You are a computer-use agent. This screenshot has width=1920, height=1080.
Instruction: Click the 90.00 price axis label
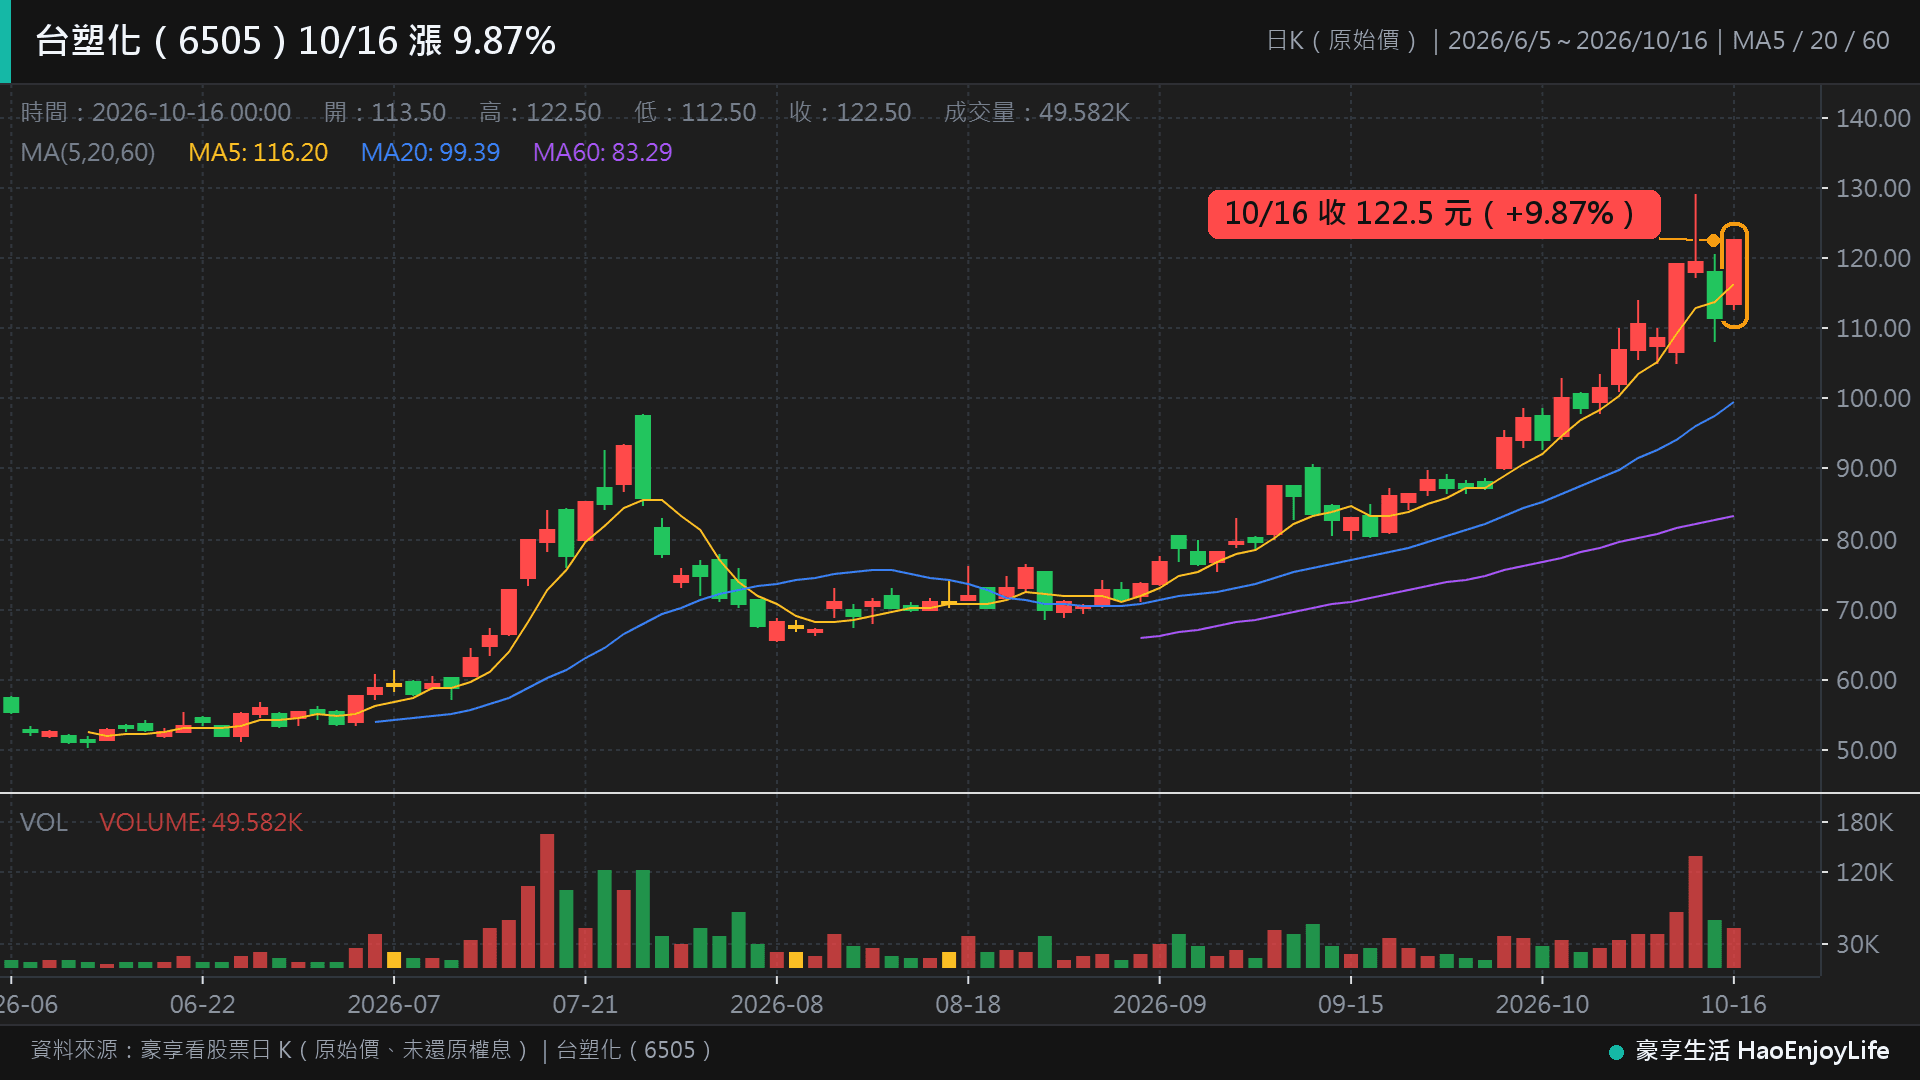click(x=1866, y=468)
